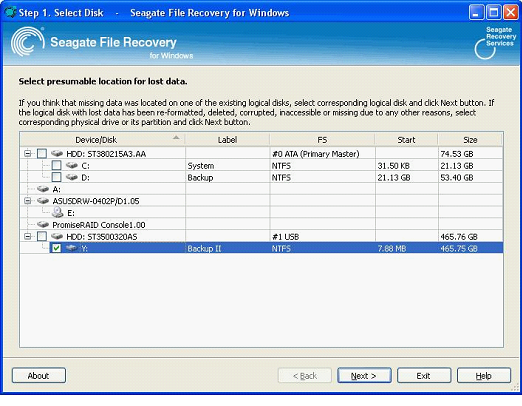This screenshot has width=522, height=406.
Task: Click the Seagate spiral logo in the banner
Action: [x=27, y=42]
